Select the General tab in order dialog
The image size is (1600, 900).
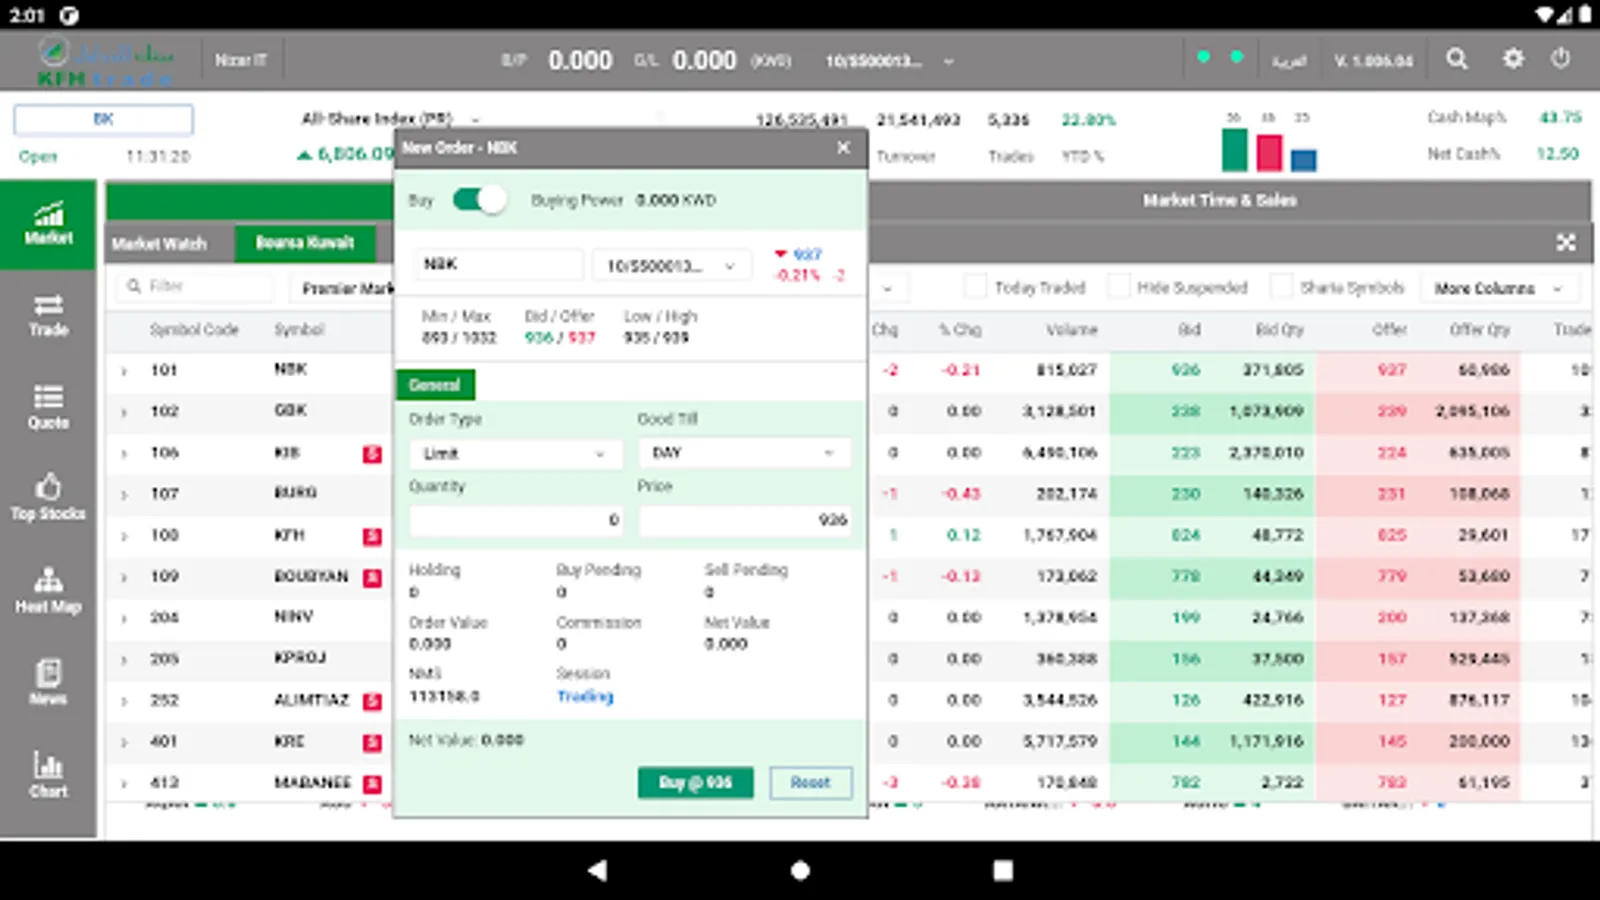pyautogui.click(x=435, y=385)
